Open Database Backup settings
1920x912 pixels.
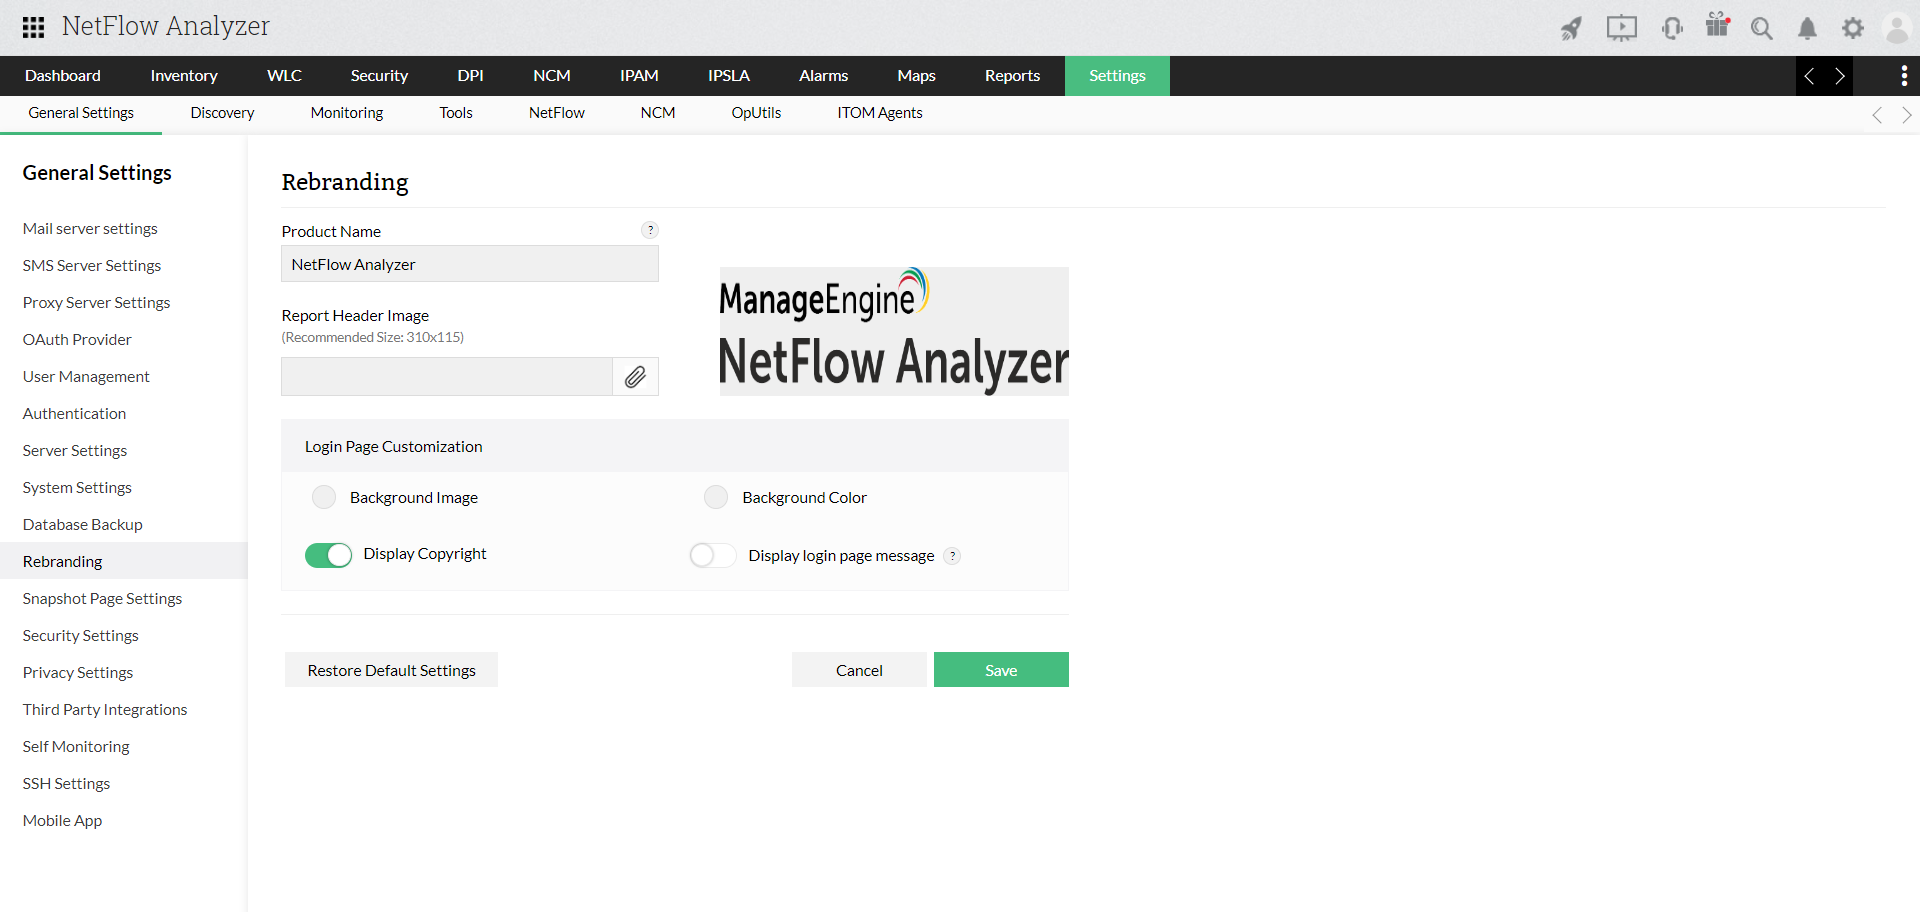(83, 525)
